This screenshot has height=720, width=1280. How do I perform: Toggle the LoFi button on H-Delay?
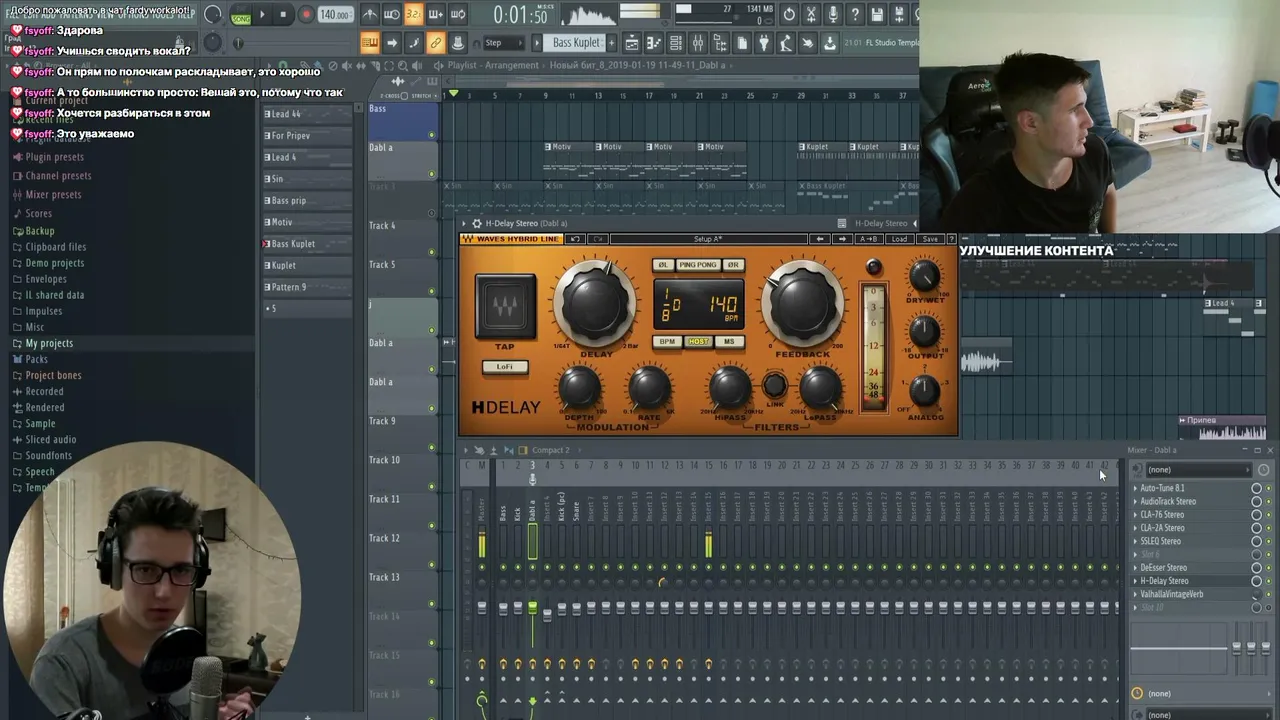coord(504,367)
